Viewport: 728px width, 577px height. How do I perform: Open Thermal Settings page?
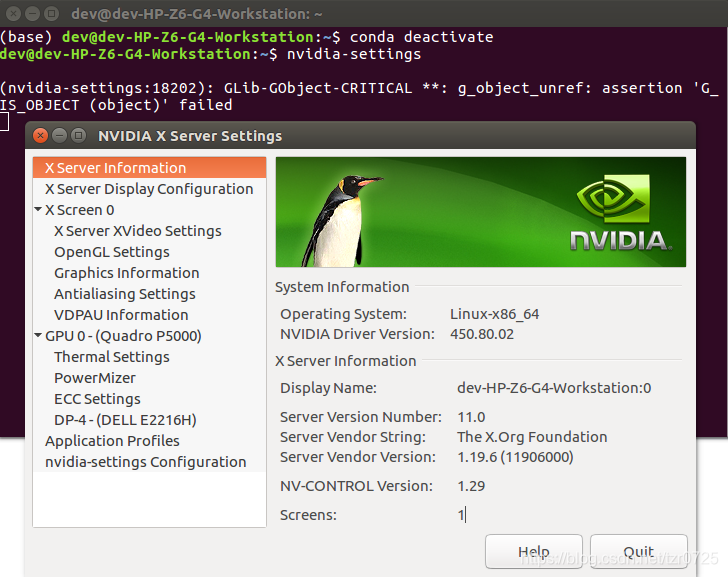click(111, 357)
